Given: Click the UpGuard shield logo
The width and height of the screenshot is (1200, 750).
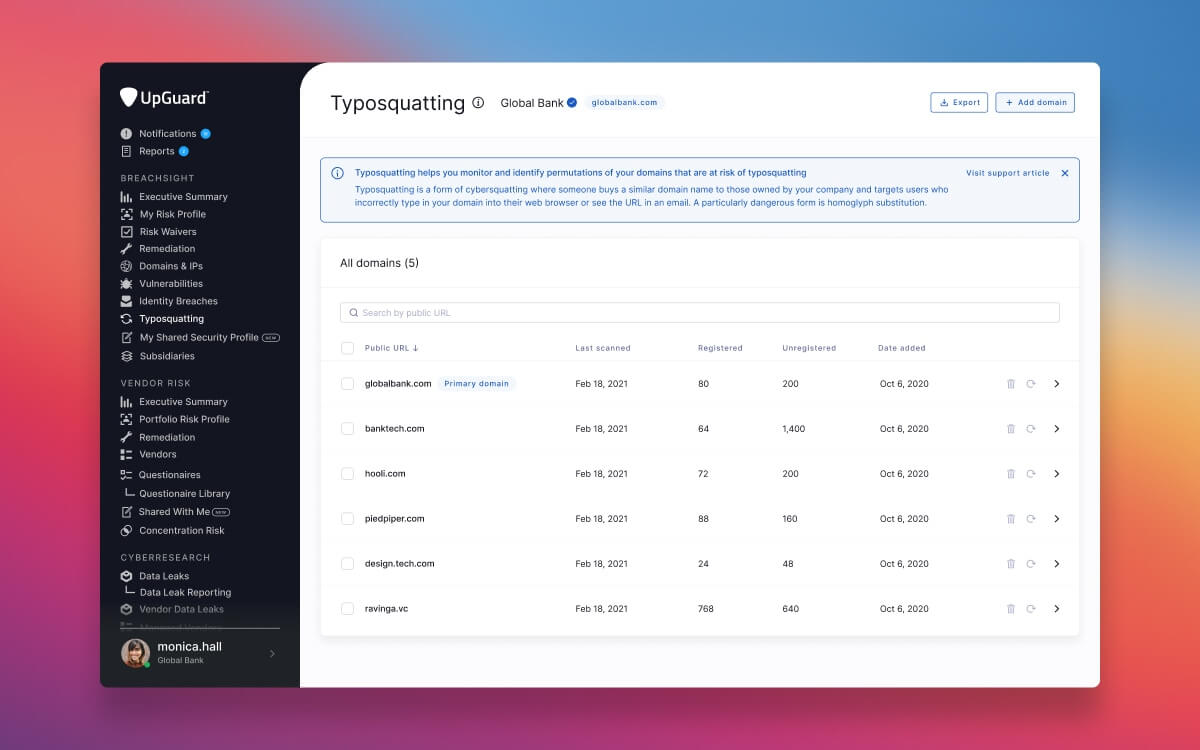Looking at the screenshot, I should click(128, 97).
